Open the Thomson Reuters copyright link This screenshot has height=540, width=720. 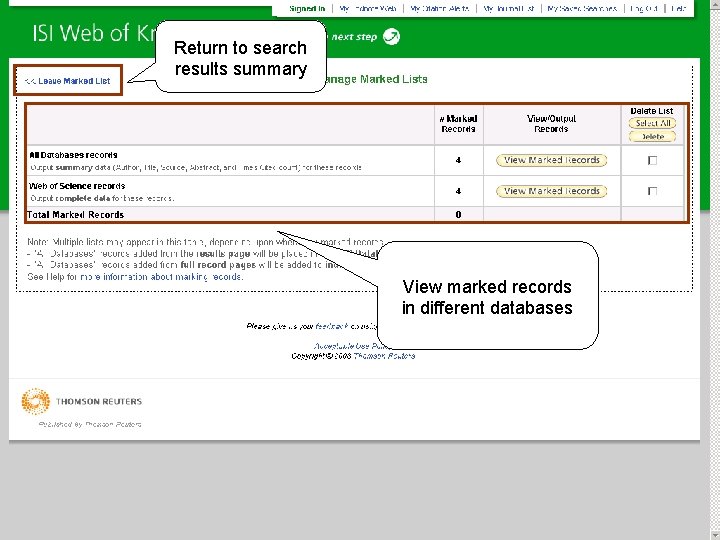(x=384, y=356)
